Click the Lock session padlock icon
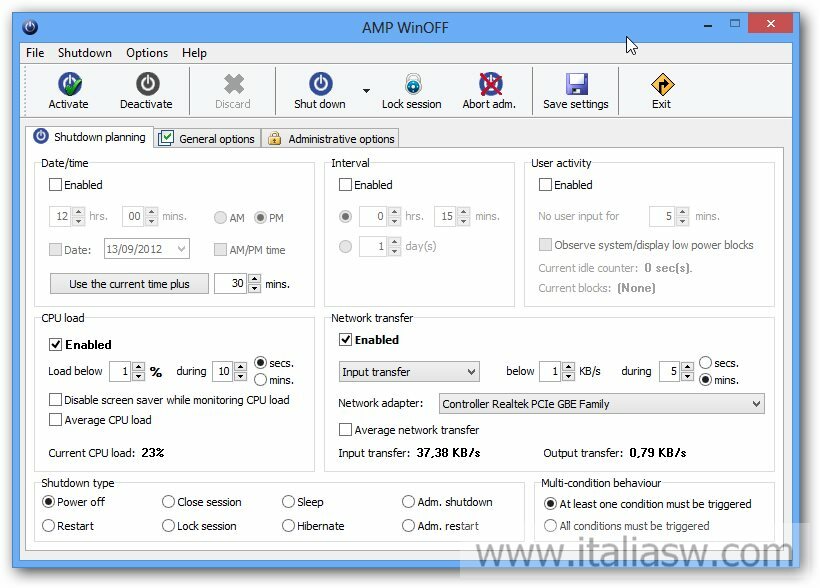Viewport: 820px width, 588px height. (413, 84)
